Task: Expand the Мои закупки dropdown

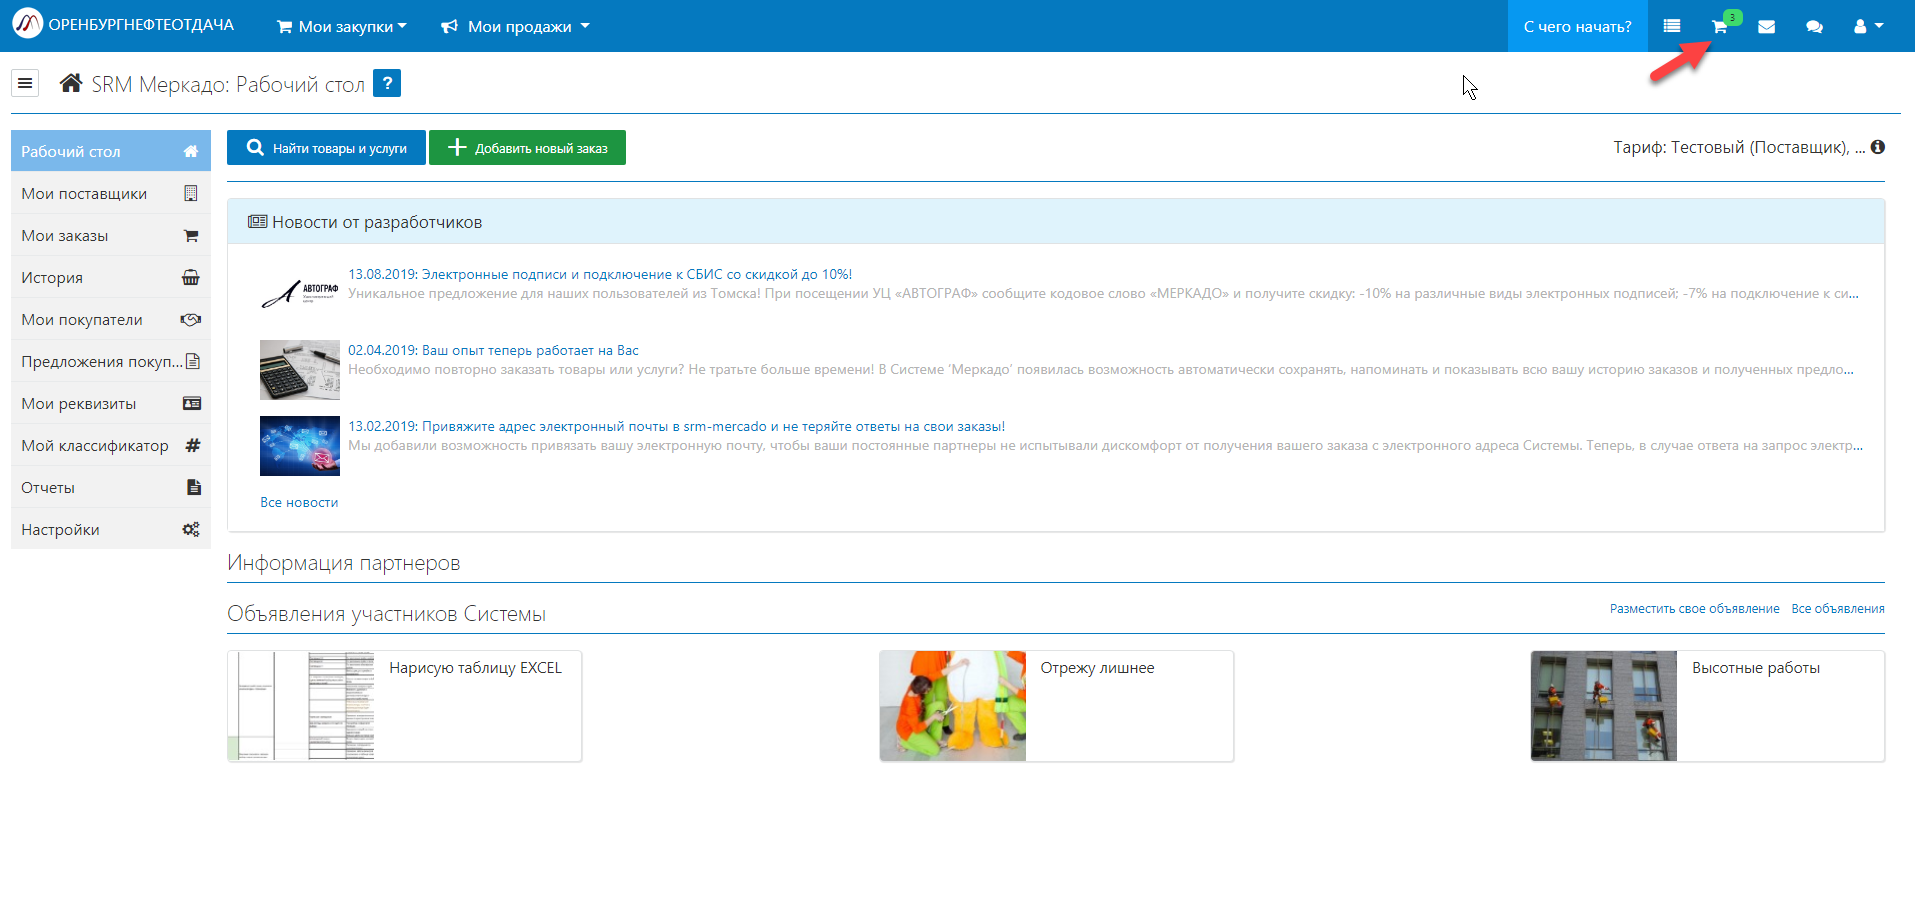Action: tap(342, 27)
